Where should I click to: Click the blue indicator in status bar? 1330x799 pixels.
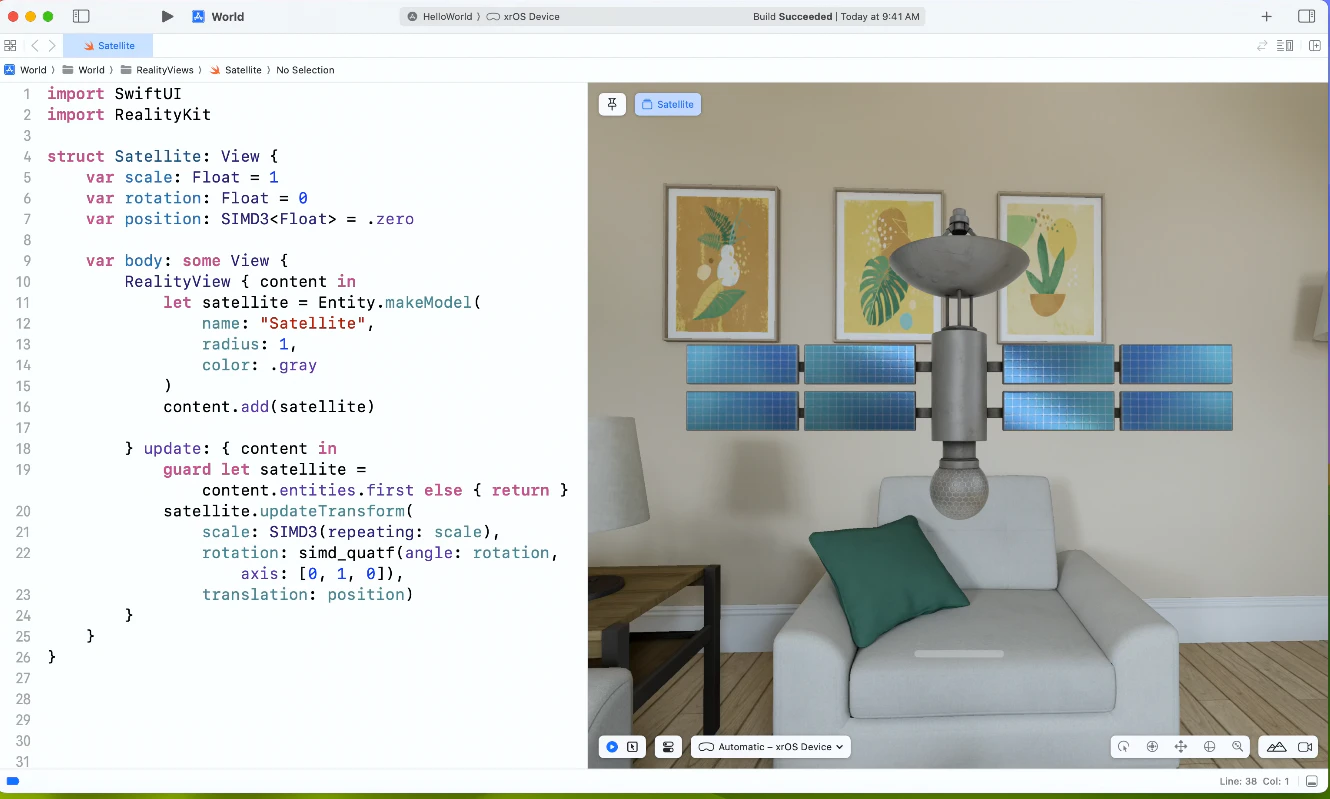(x=13, y=781)
